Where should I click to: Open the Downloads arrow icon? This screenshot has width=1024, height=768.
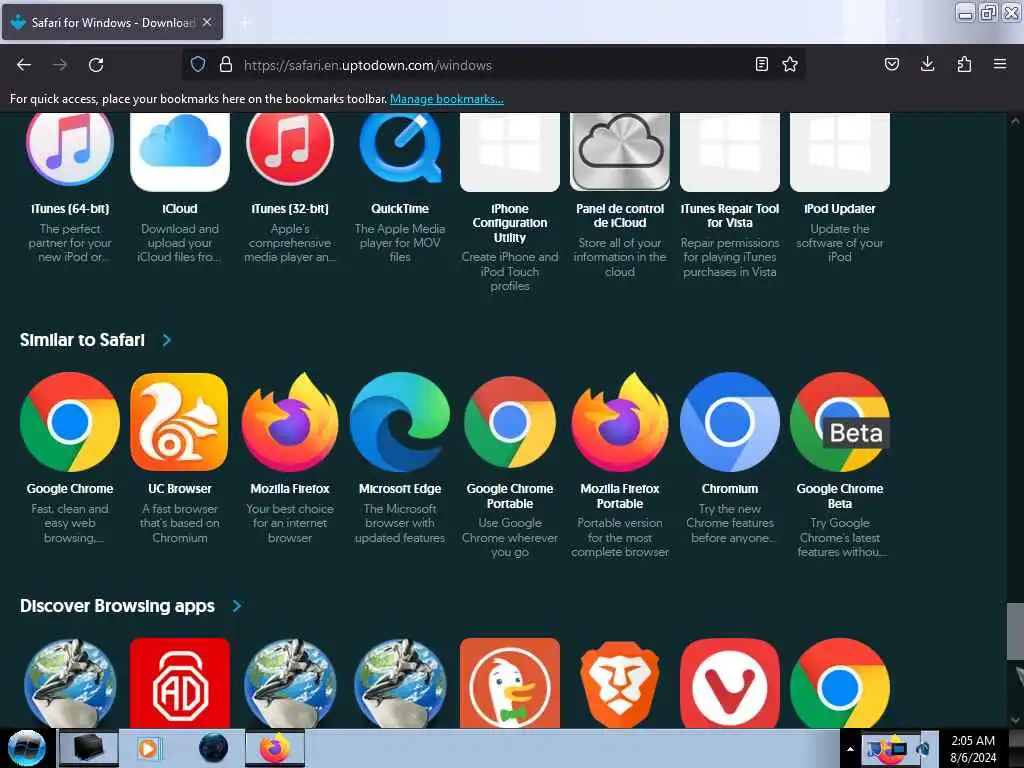click(x=927, y=64)
